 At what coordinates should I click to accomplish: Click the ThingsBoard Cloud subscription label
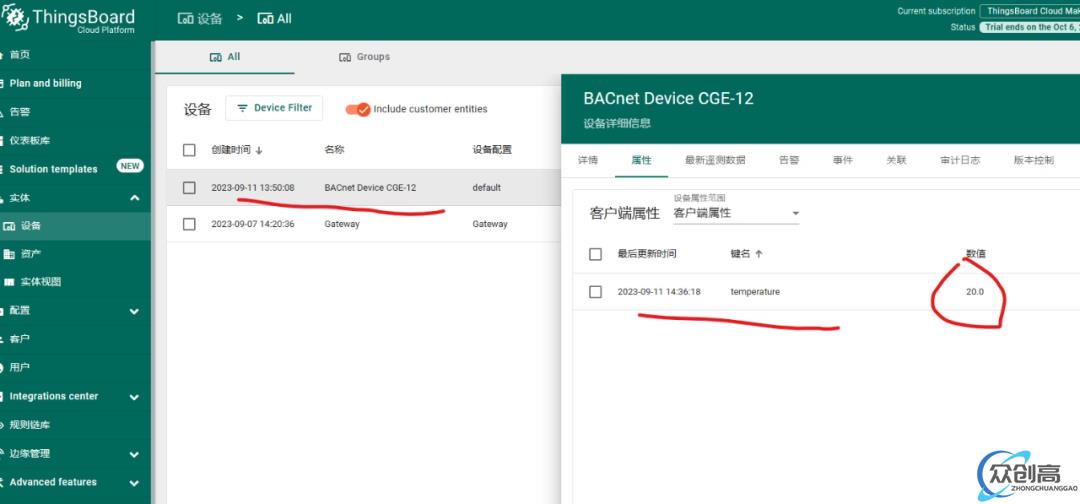(1030, 11)
